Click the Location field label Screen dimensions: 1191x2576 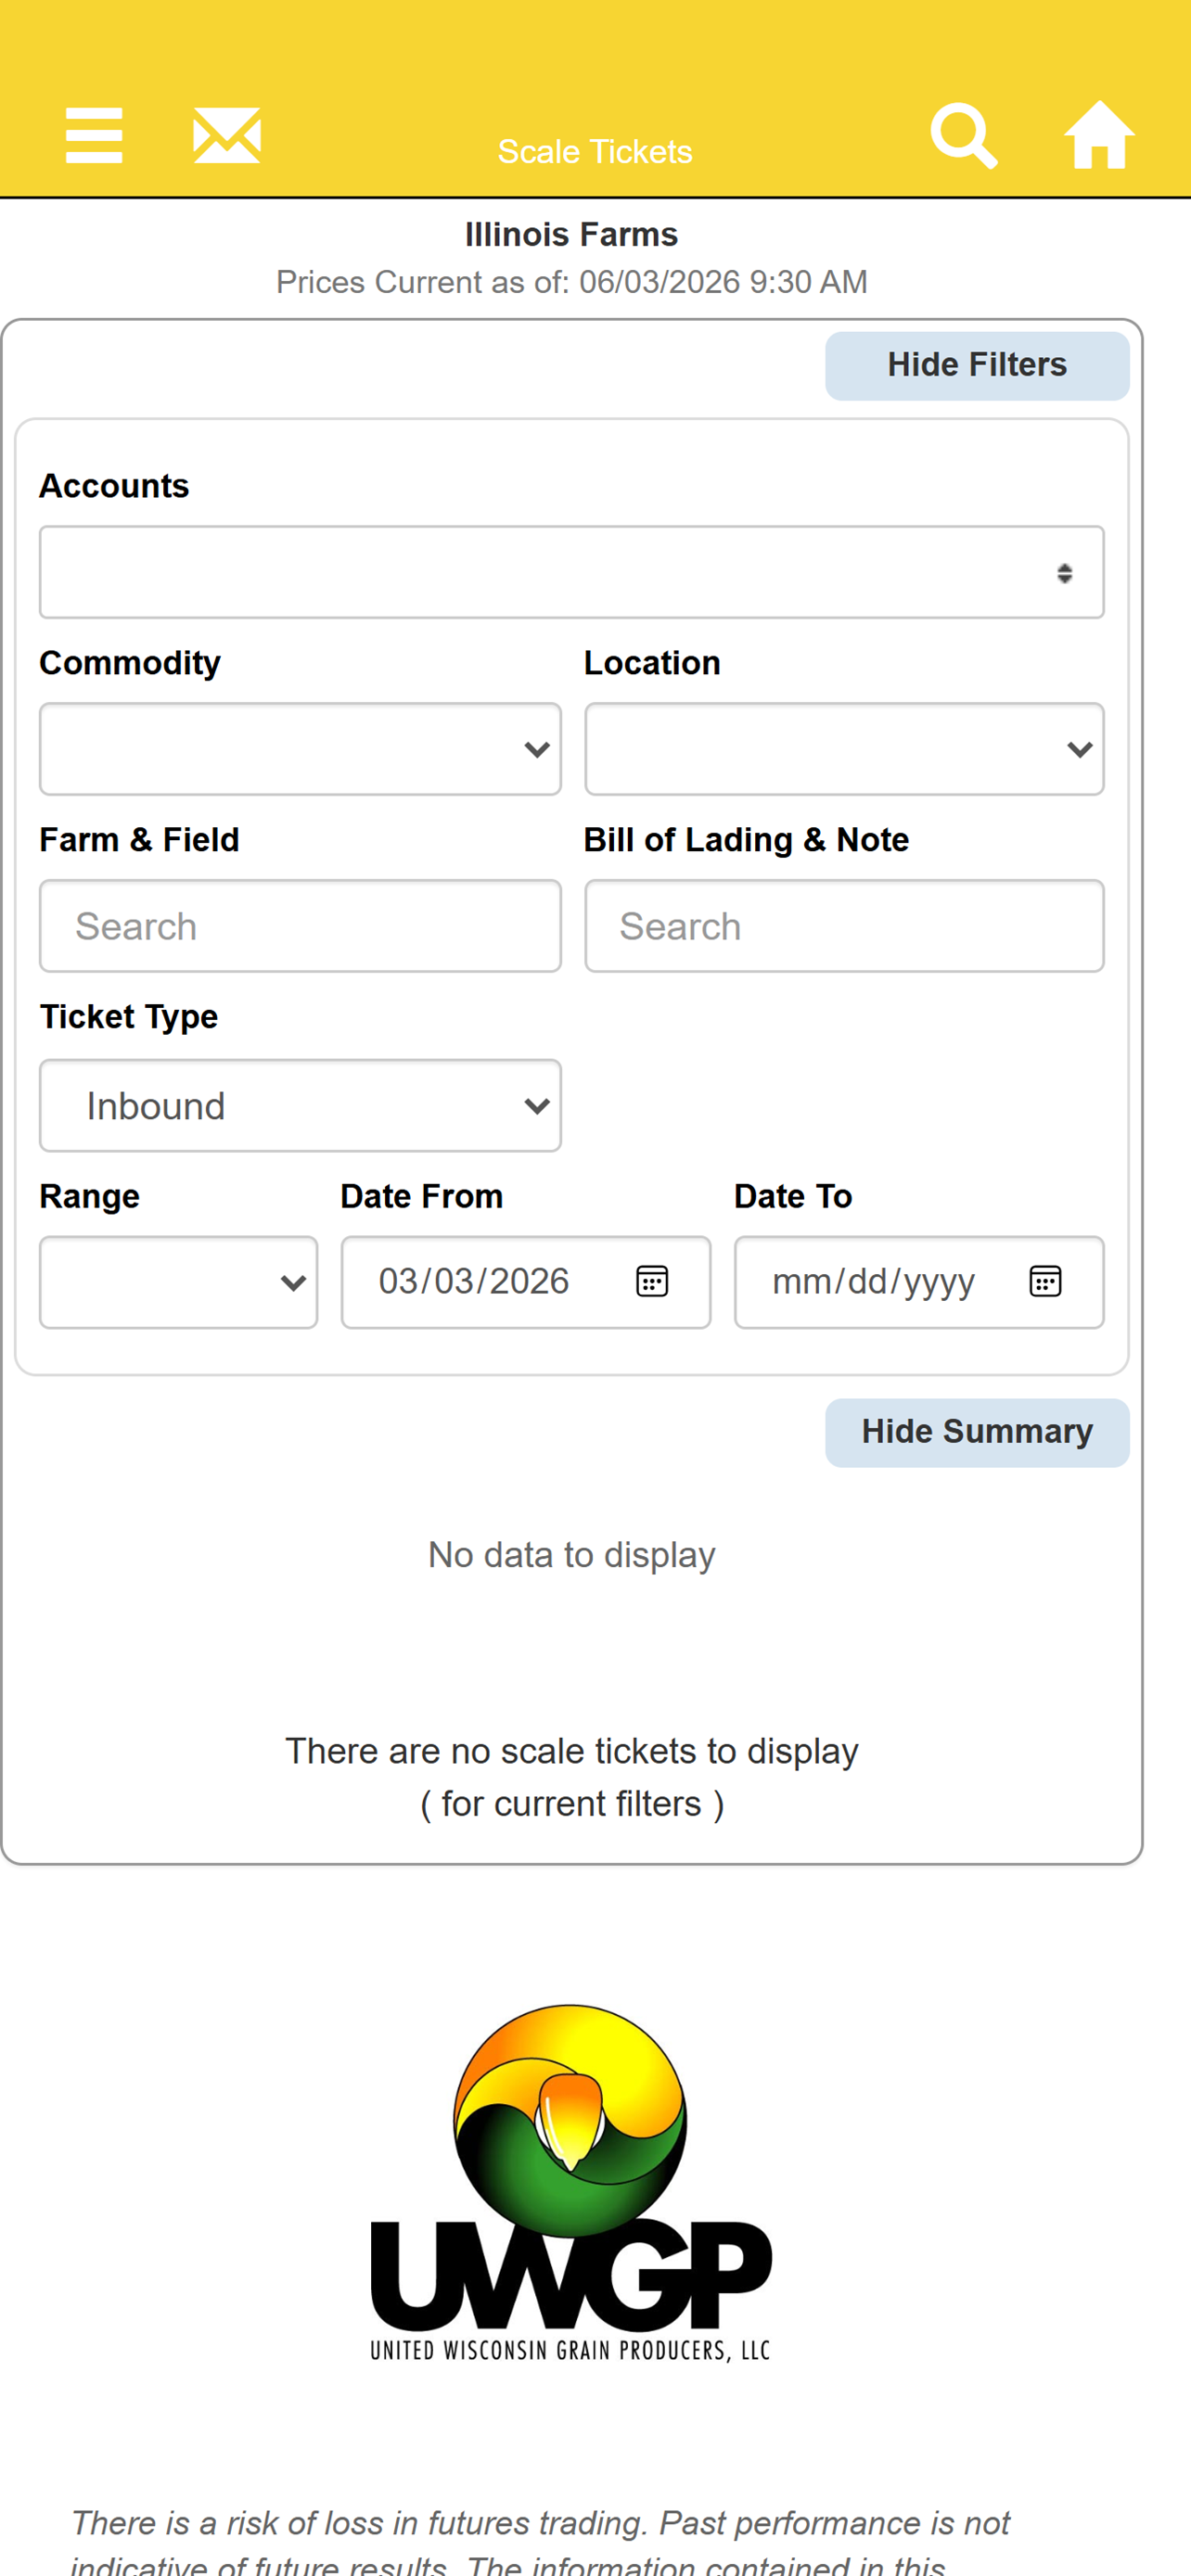click(x=652, y=664)
